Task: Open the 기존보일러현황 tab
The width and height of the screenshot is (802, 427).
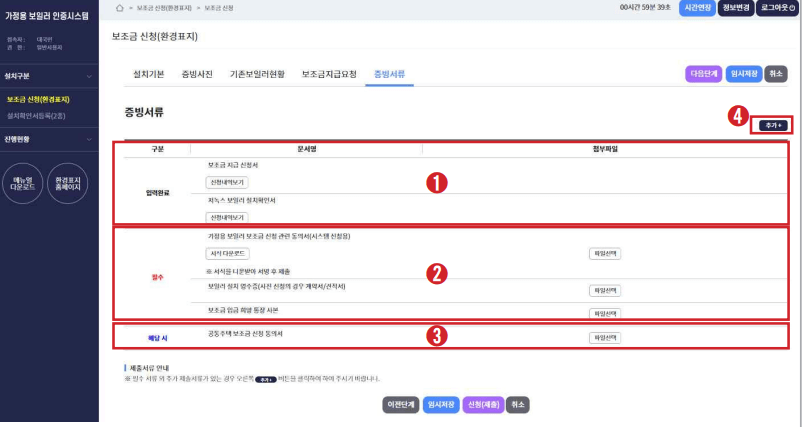Action: [257, 74]
